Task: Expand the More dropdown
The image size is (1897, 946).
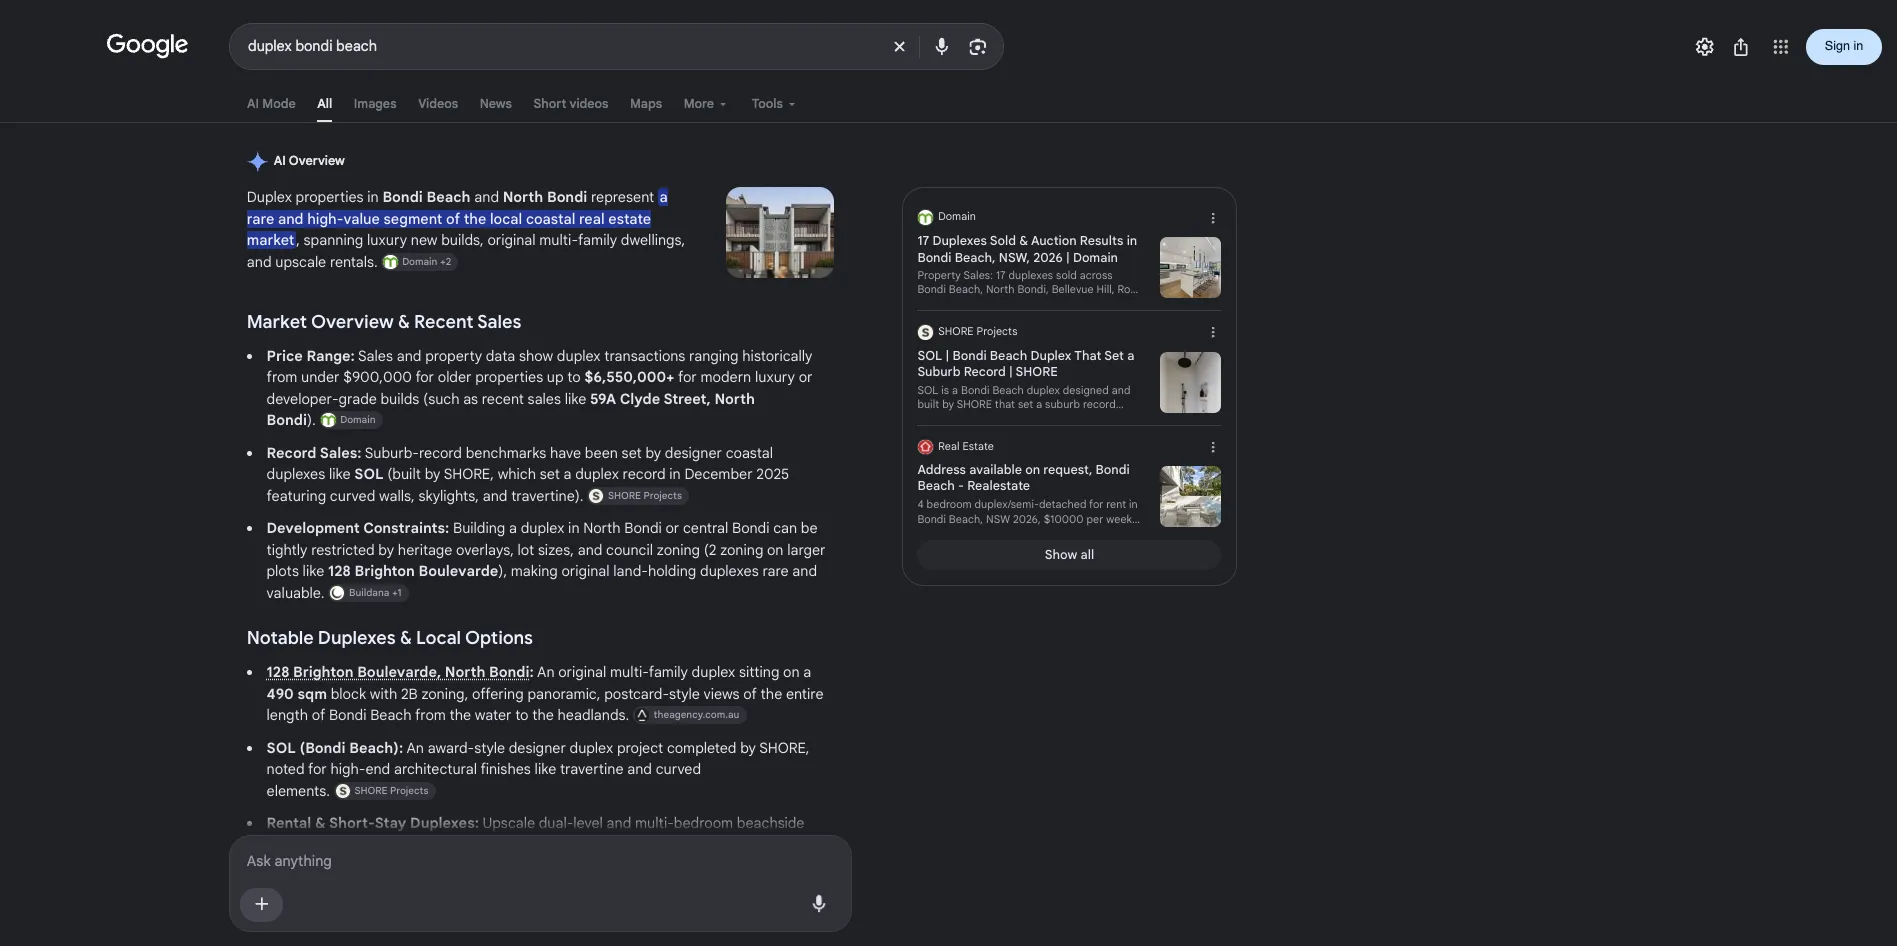Action: [705, 104]
